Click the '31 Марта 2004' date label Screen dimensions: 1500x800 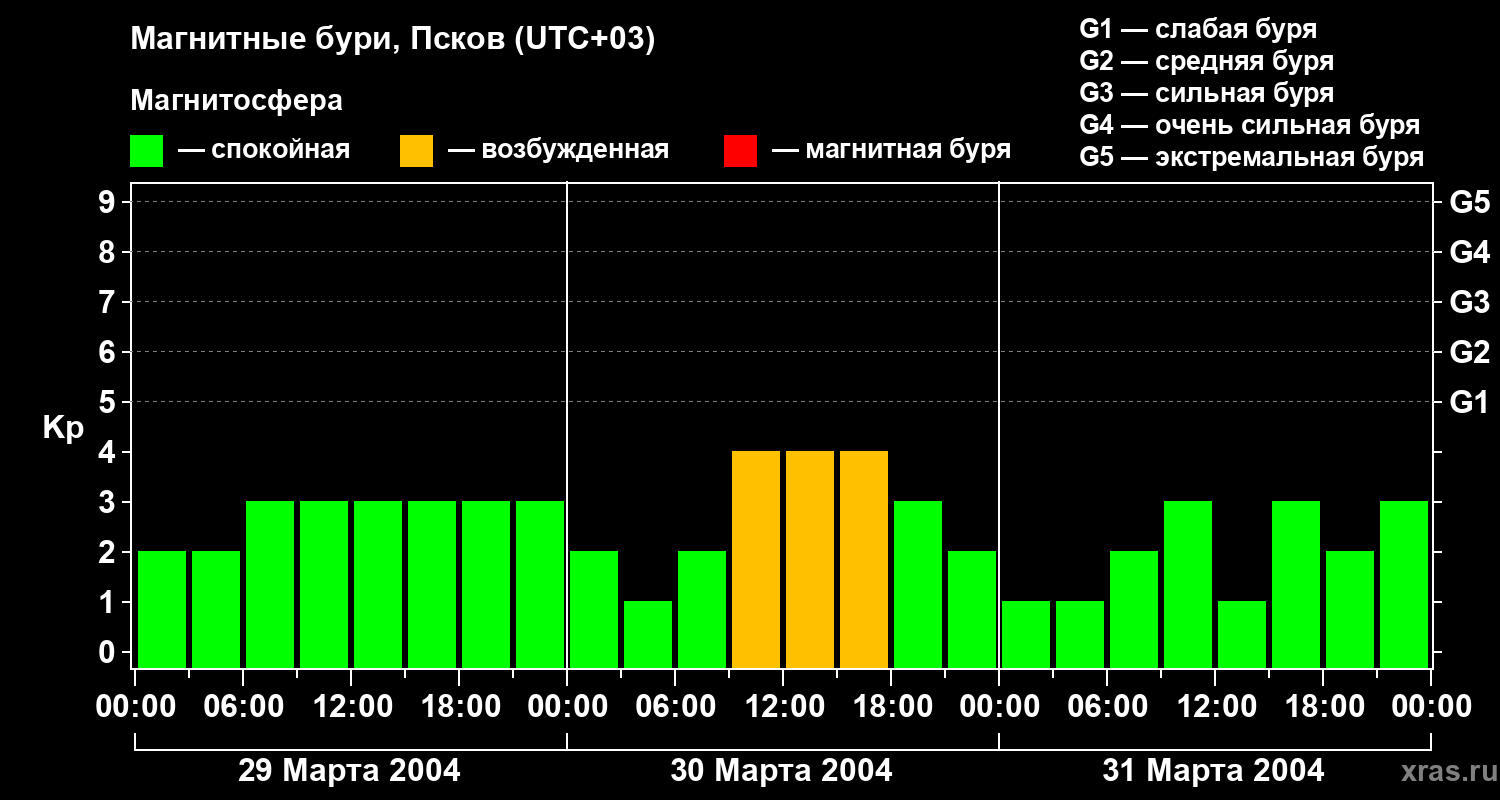point(1213,770)
